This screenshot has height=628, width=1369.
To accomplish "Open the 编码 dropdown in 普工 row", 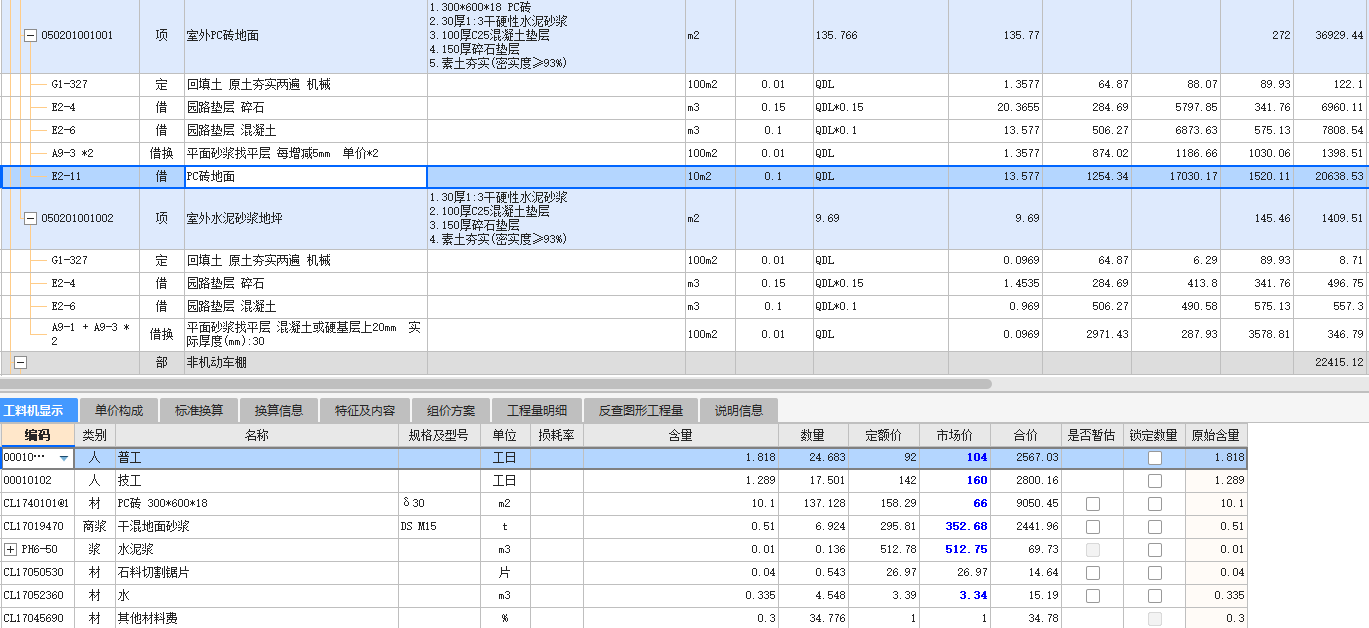I will 65,458.
